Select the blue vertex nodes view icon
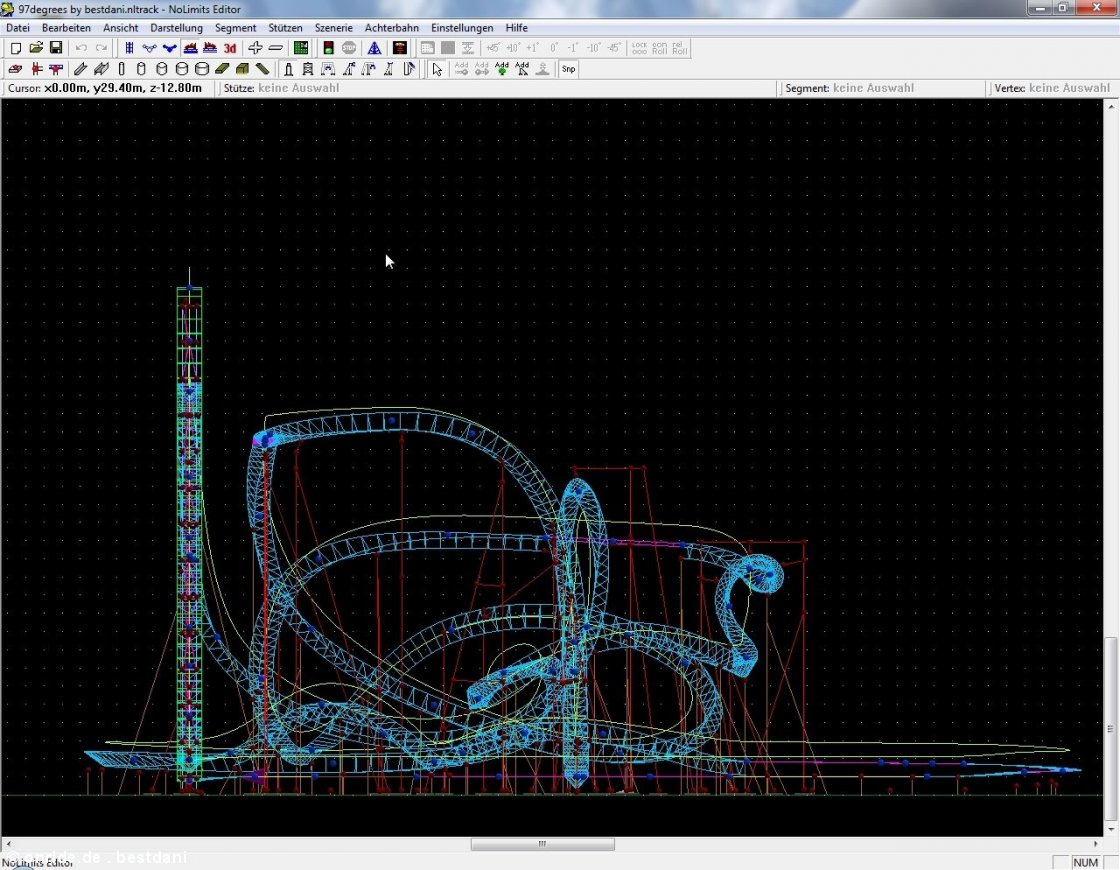Screen dimensions: 1120x870 click(149, 48)
